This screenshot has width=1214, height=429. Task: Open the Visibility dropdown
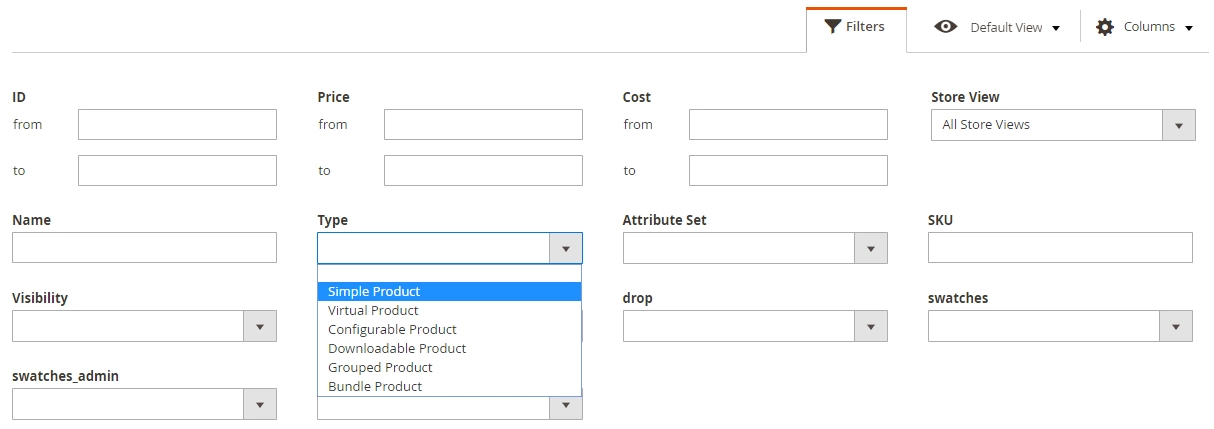pos(144,326)
